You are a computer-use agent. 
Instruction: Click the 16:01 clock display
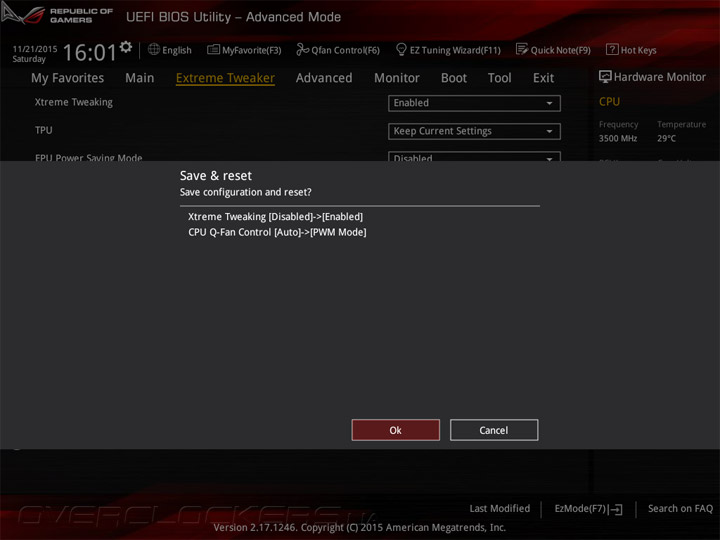(90, 52)
